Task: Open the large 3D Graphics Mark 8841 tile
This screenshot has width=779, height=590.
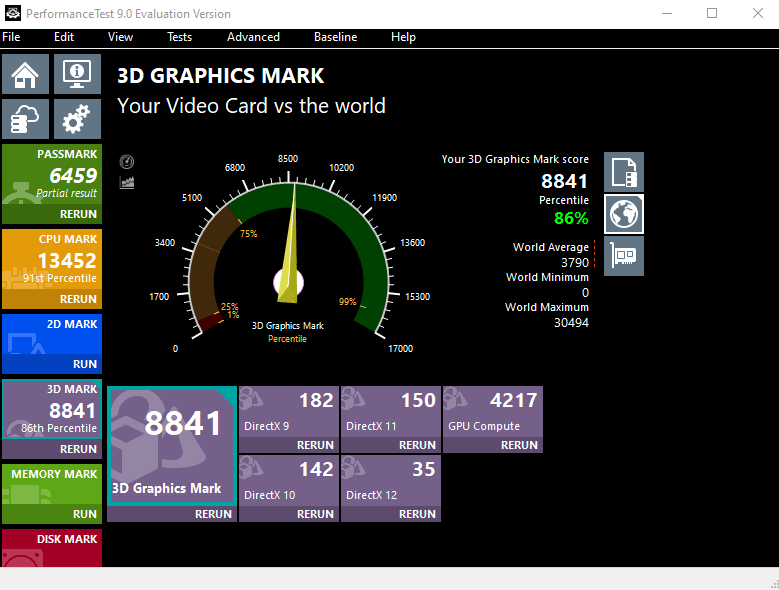Action: coord(172,446)
